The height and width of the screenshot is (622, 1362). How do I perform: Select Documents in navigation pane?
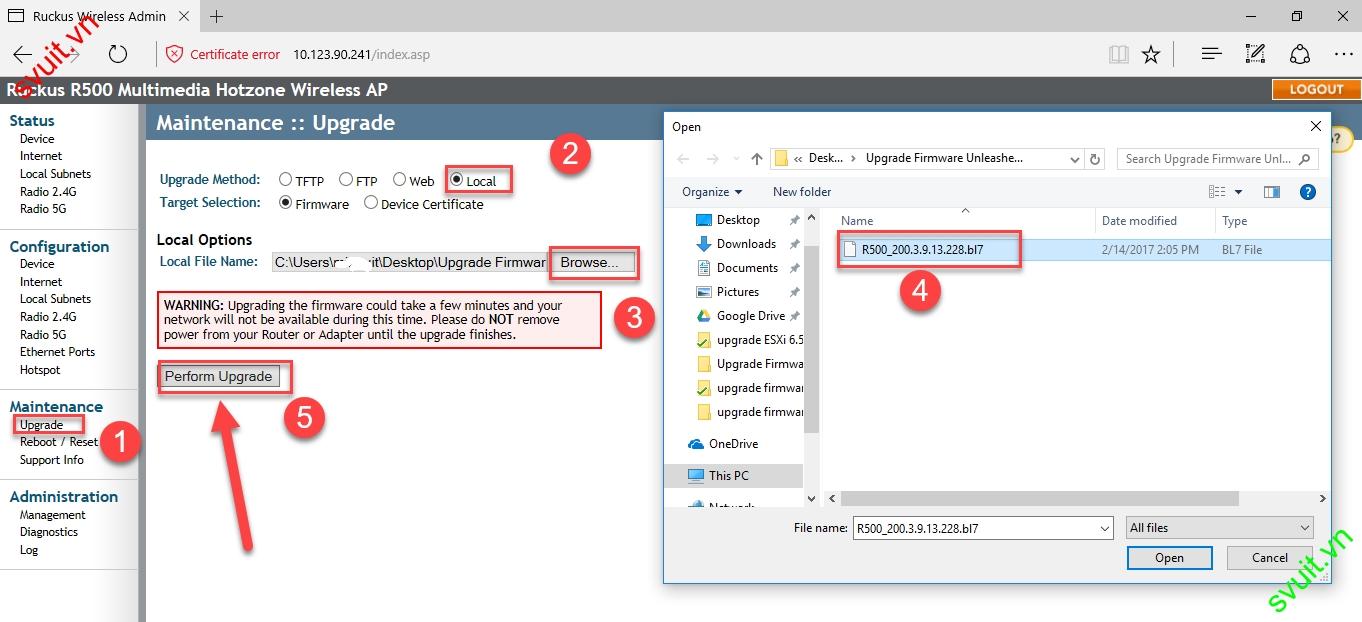coord(747,268)
